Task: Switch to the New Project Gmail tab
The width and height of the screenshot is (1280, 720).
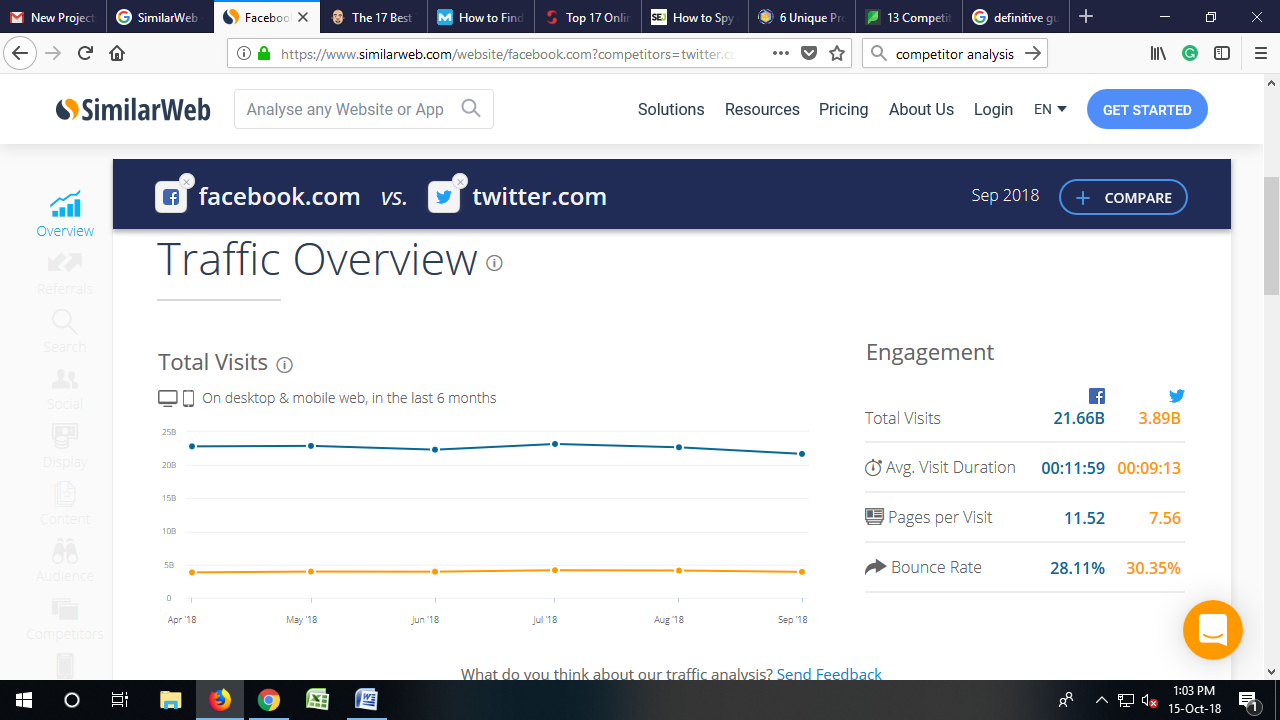Action: point(52,17)
